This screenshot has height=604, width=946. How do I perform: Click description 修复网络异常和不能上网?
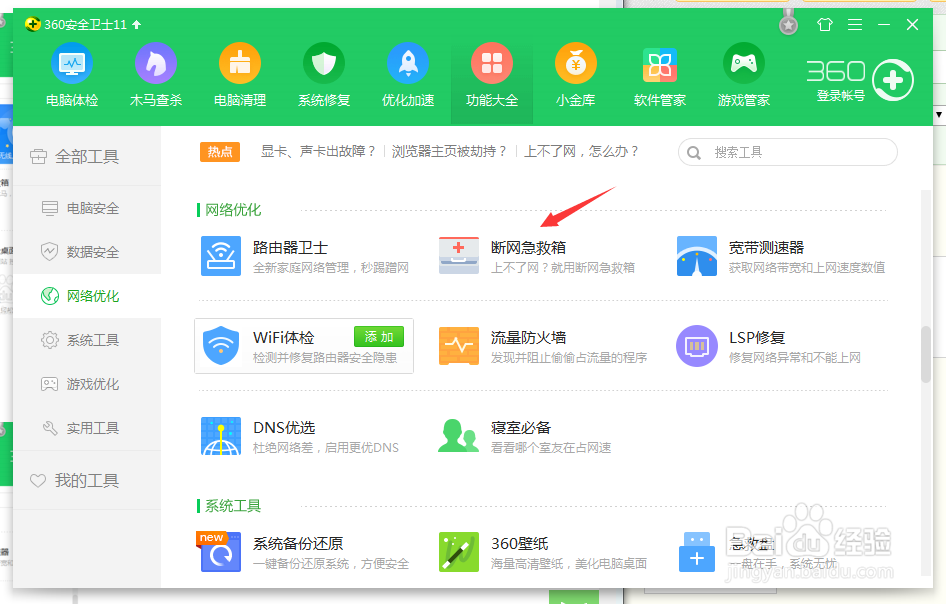795,358
